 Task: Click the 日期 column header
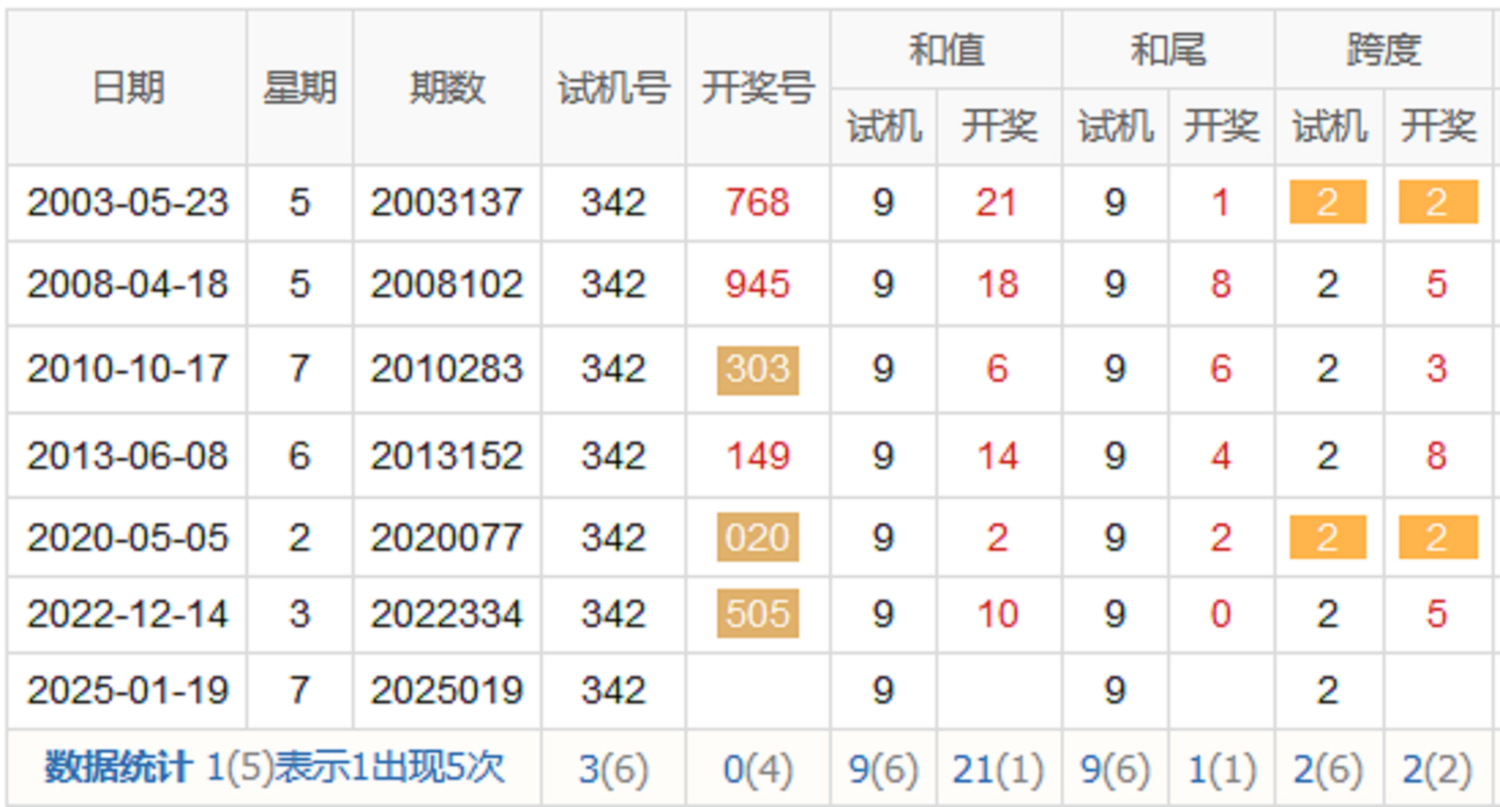(127, 89)
